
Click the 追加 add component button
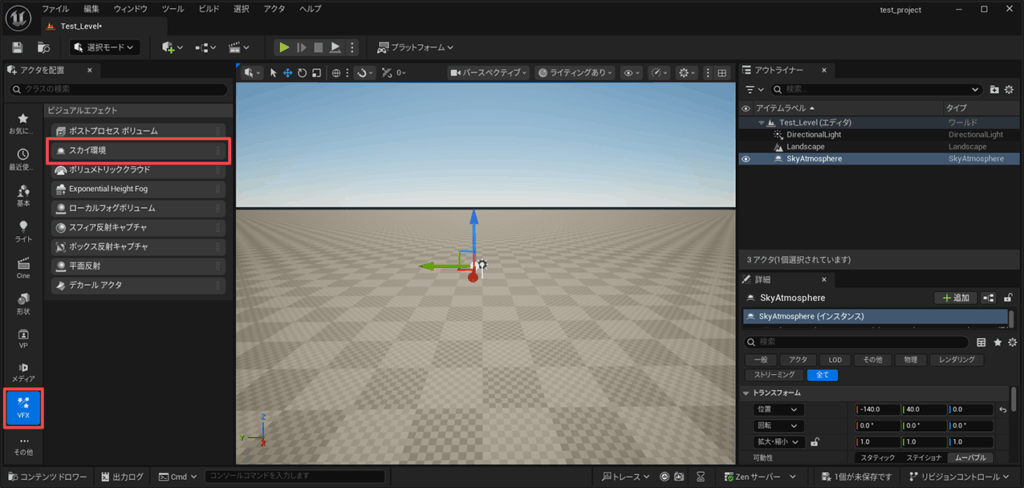point(955,298)
